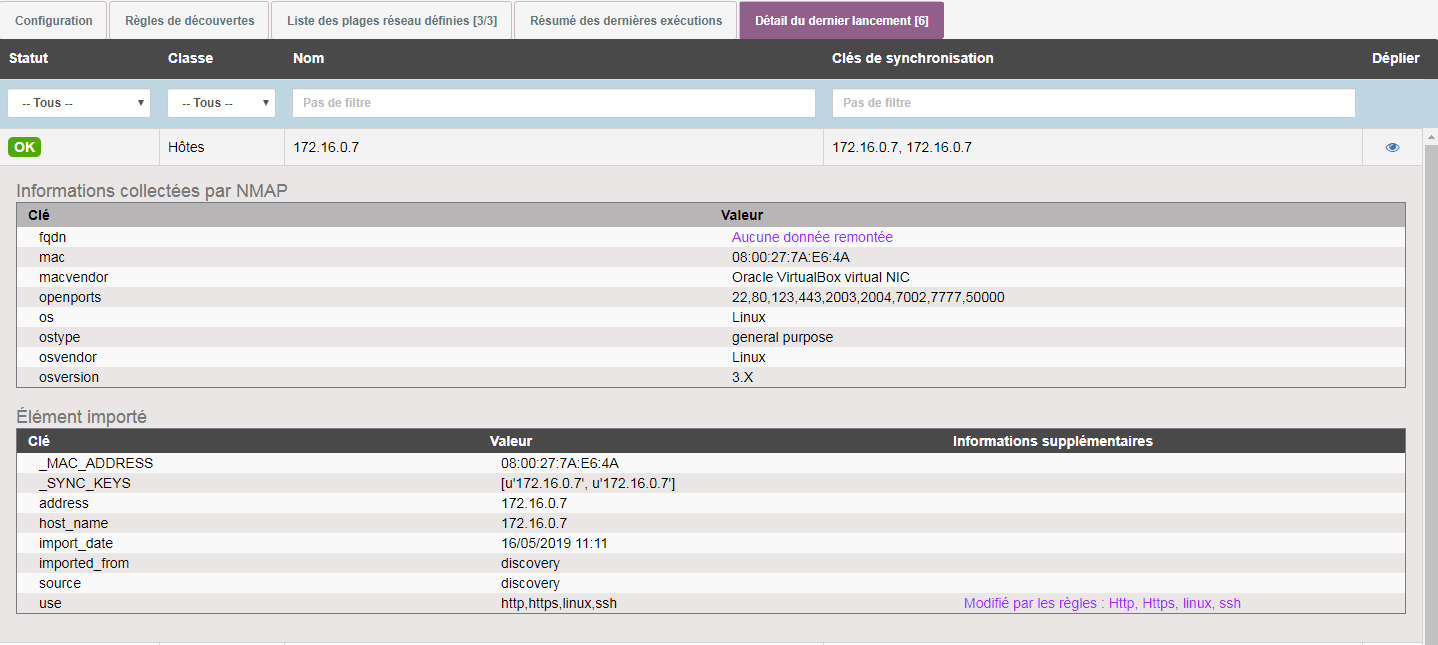
Task: Click 'Modifié par les règles' purple text
Action: 1102,603
